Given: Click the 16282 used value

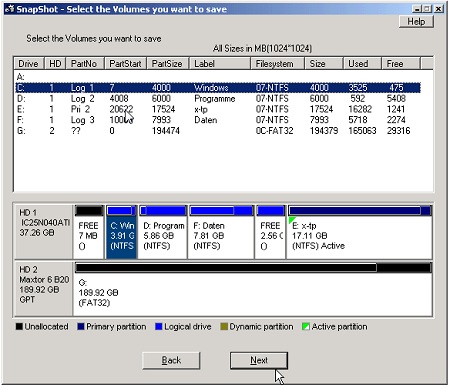Looking at the screenshot, I should [x=360, y=109].
